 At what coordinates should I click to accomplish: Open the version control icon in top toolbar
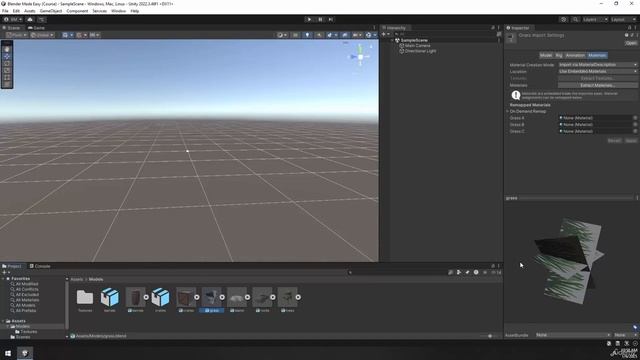(x=42, y=19)
